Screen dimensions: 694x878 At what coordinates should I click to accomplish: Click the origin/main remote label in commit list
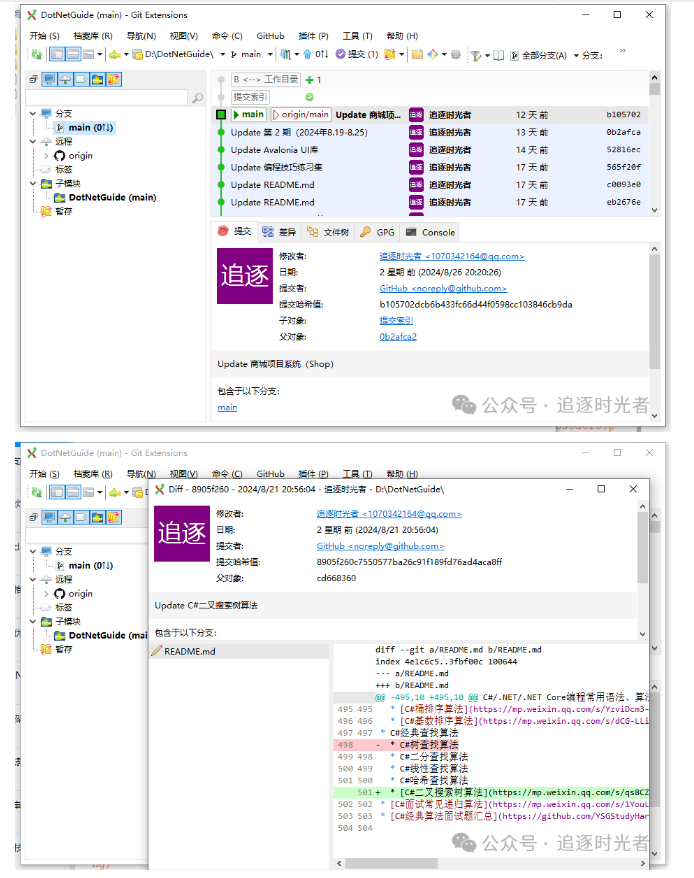point(301,115)
